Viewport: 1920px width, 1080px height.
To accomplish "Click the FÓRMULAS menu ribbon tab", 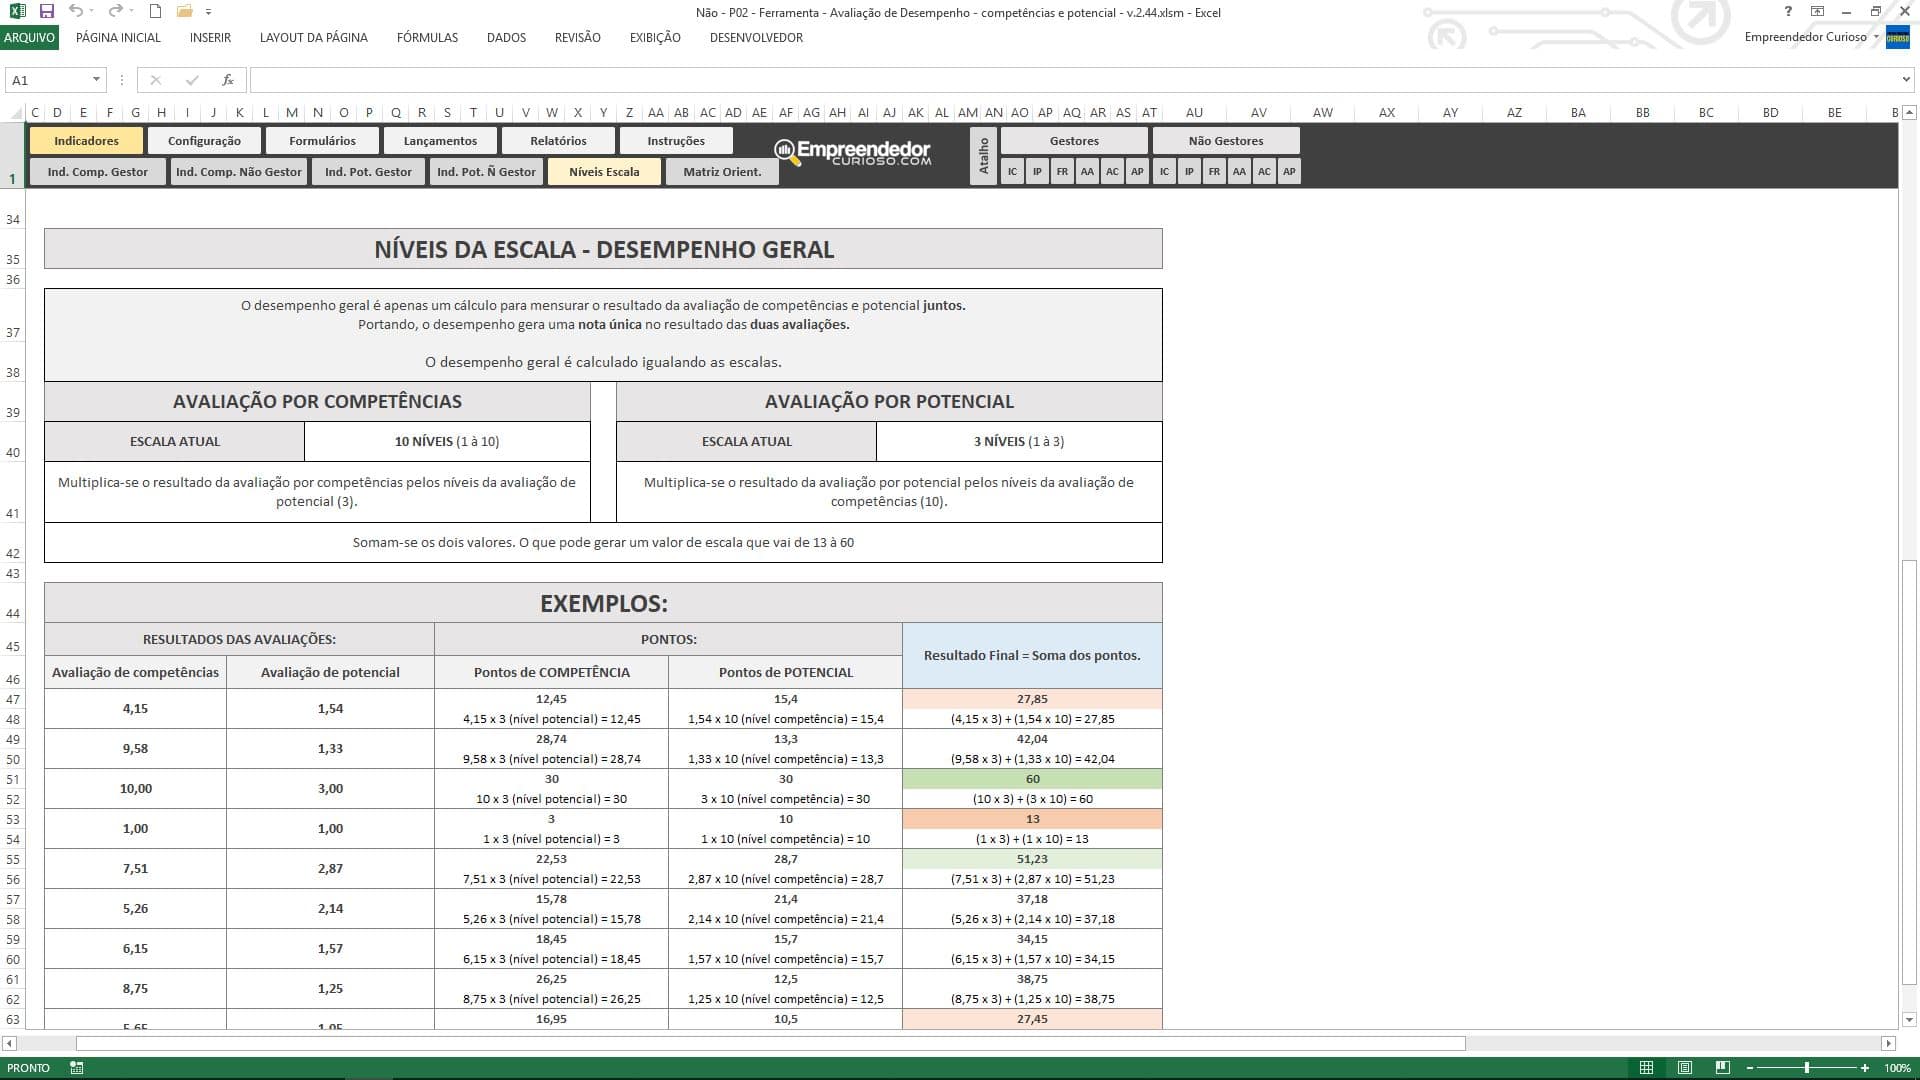I will pyautogui.click(x=426, y=37).
